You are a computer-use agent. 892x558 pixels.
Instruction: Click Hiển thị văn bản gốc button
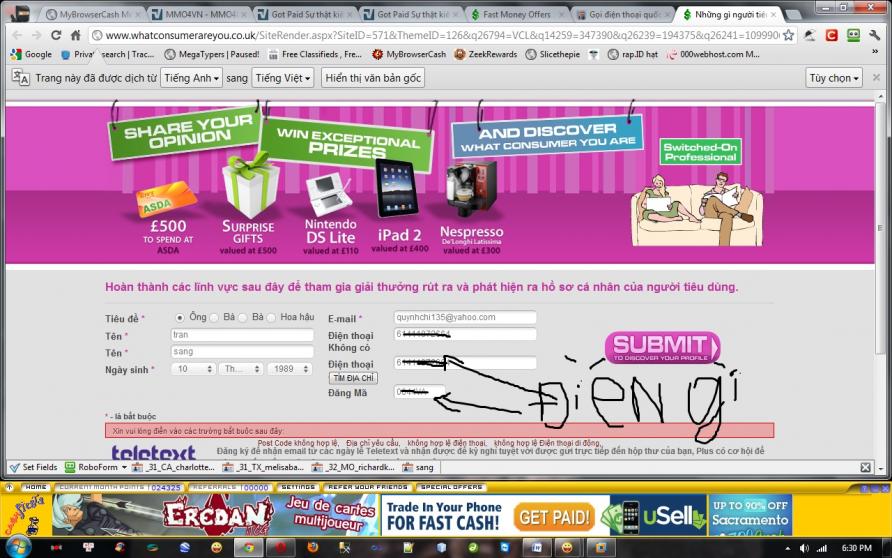point(373,78)
